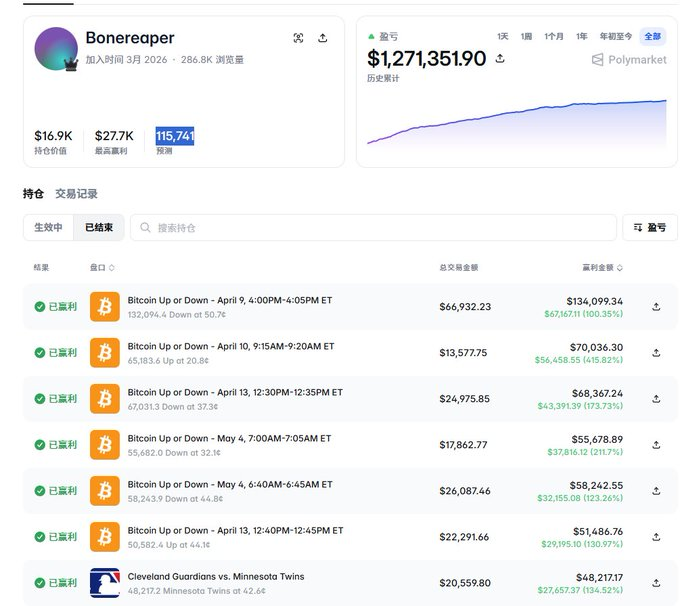Open Bitcoin April 13, 12:40PM market link
Viewport: 680px width, 606px height.
pos(235,530)
